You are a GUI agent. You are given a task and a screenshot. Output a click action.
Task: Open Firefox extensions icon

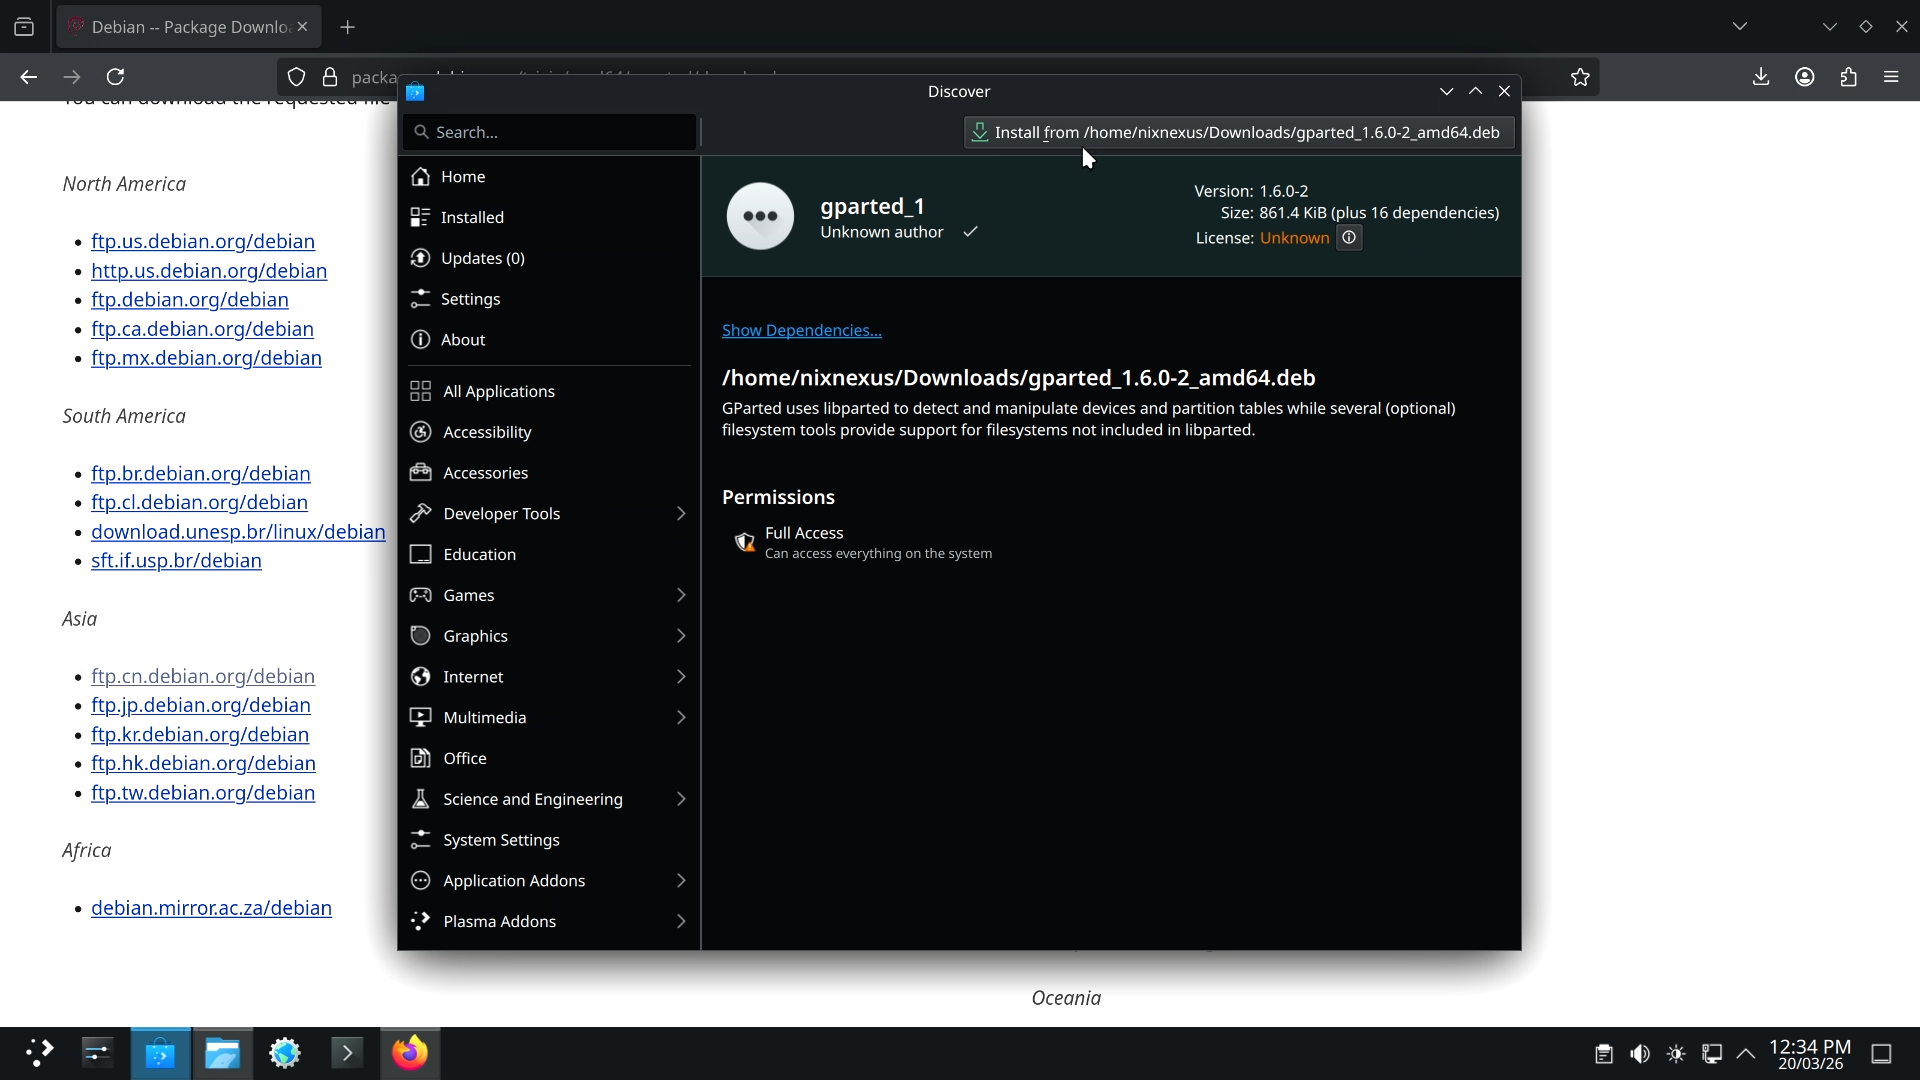pyautogui.click(x=1848, y=77)
